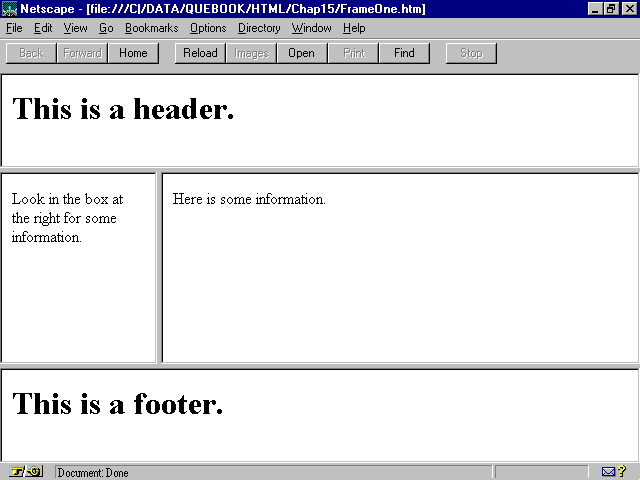Click the 'Here is some information.' text
Viewport: 640px width, 480px height.
tap(249, 199)
